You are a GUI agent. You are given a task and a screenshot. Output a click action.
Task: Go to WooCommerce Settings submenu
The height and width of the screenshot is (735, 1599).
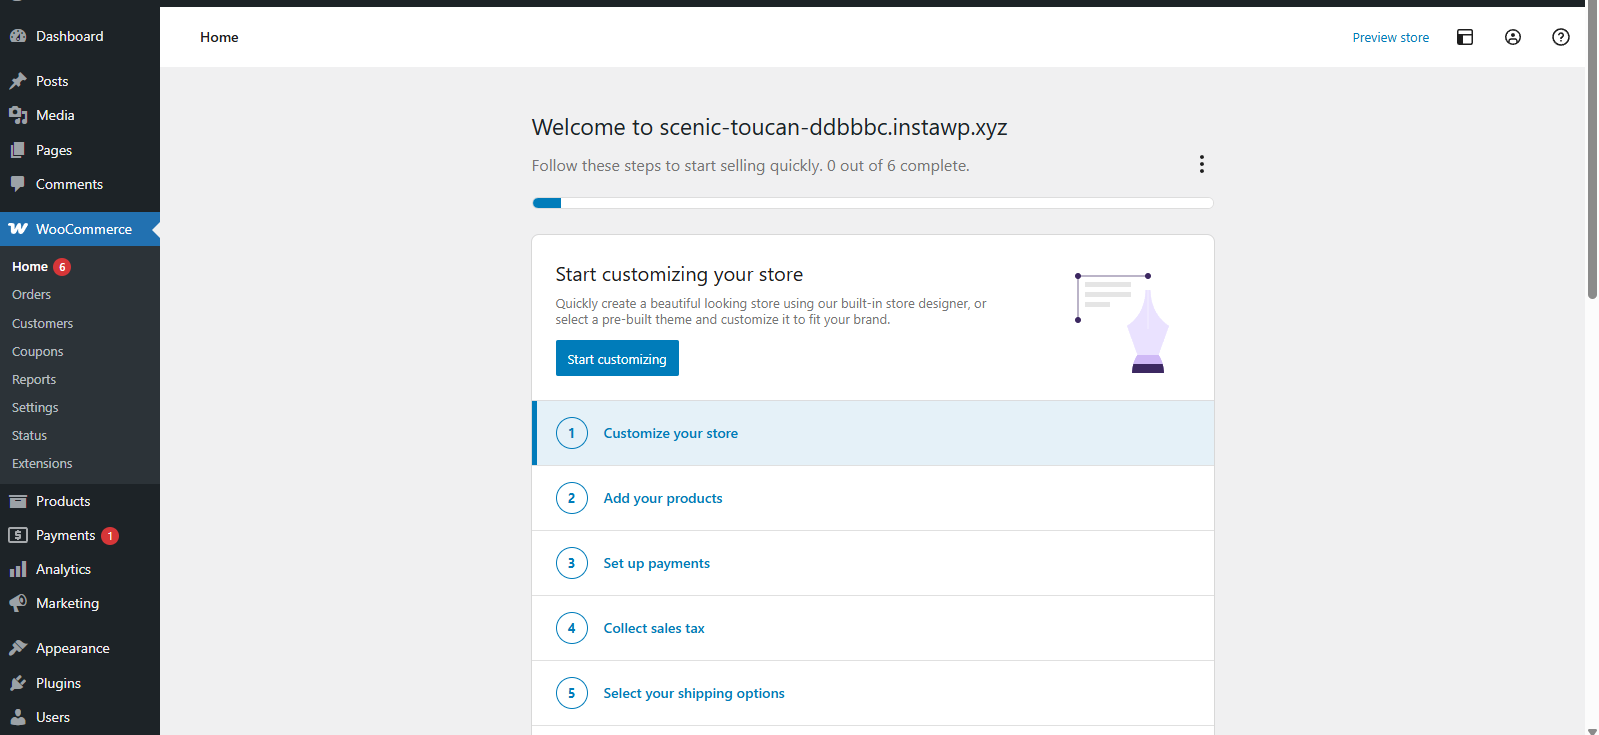pos(80,408)
